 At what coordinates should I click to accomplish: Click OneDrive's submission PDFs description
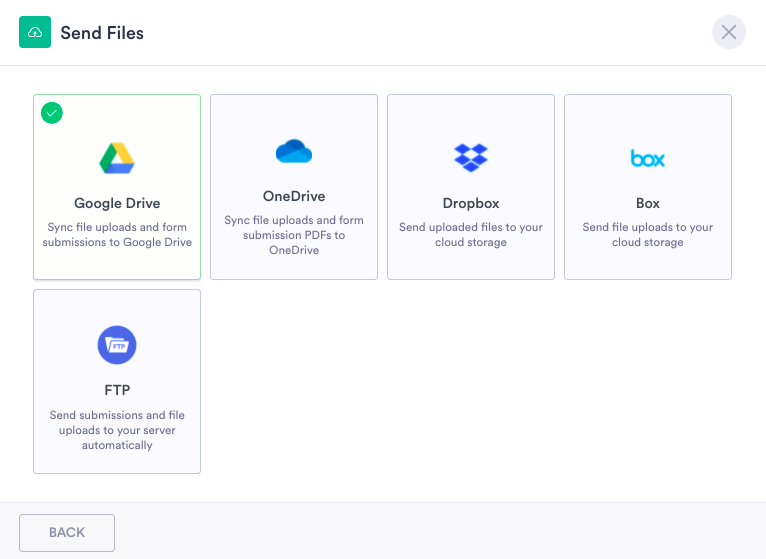294,235
